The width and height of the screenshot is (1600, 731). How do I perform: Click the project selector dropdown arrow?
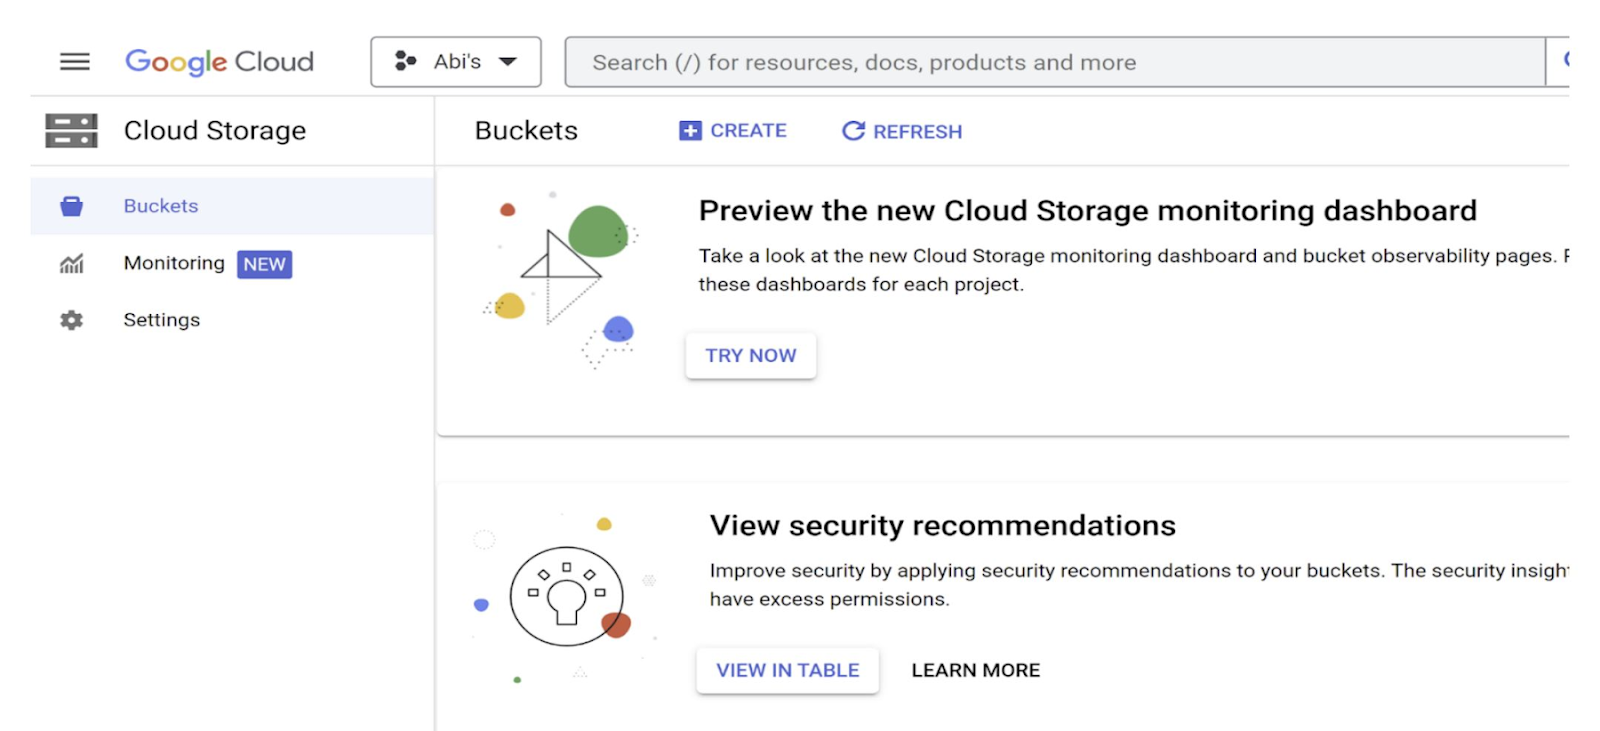[508, 62]
